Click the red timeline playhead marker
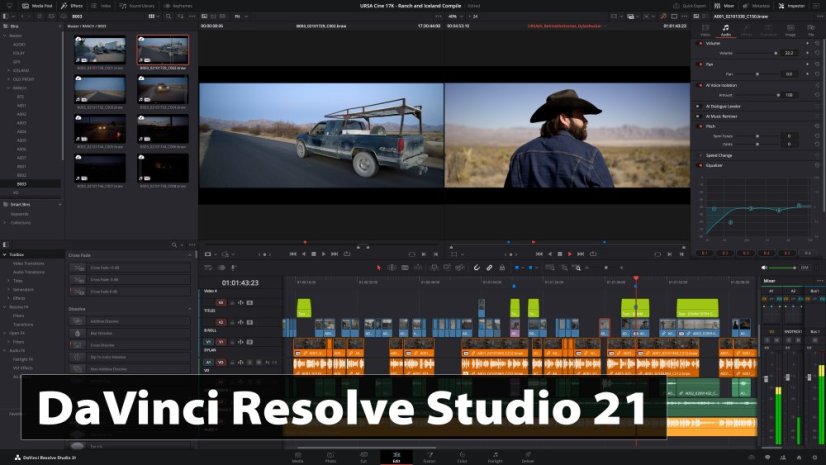The width and height of the screenshot is (826, 465). (636, 278)
